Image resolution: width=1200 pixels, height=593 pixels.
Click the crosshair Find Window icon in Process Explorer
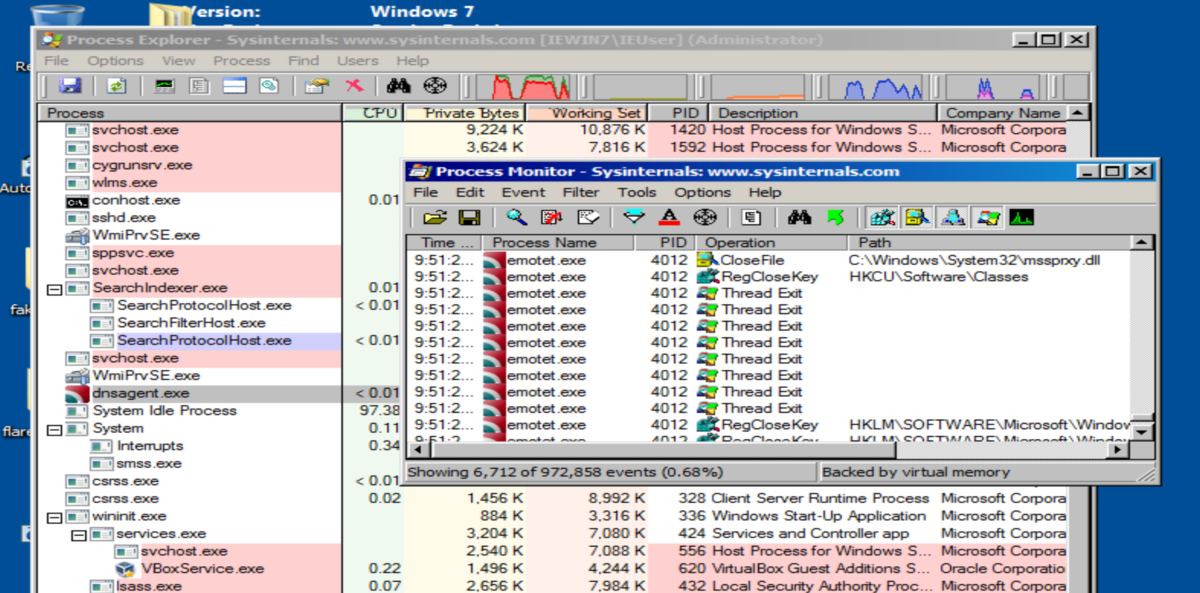[435, 86]
